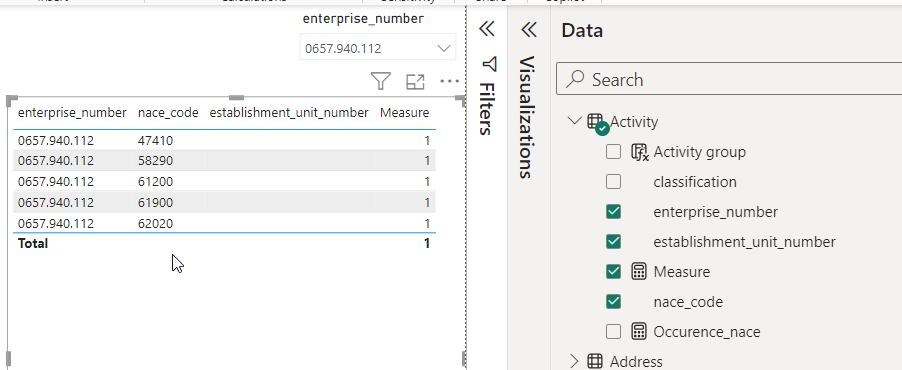
Task: Click the focus mode icon above the table
Action: (415, 82)
